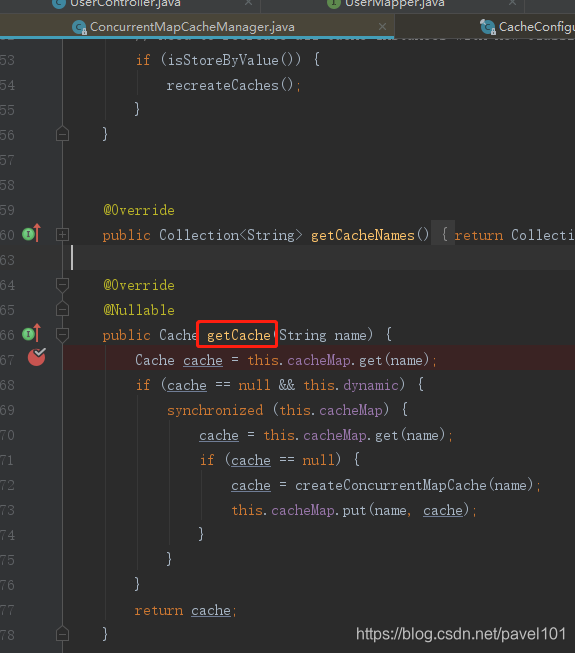Viewport: 575px width, 653px height.
Task: Click the @Override annotation on line 64
Action: 139,285
